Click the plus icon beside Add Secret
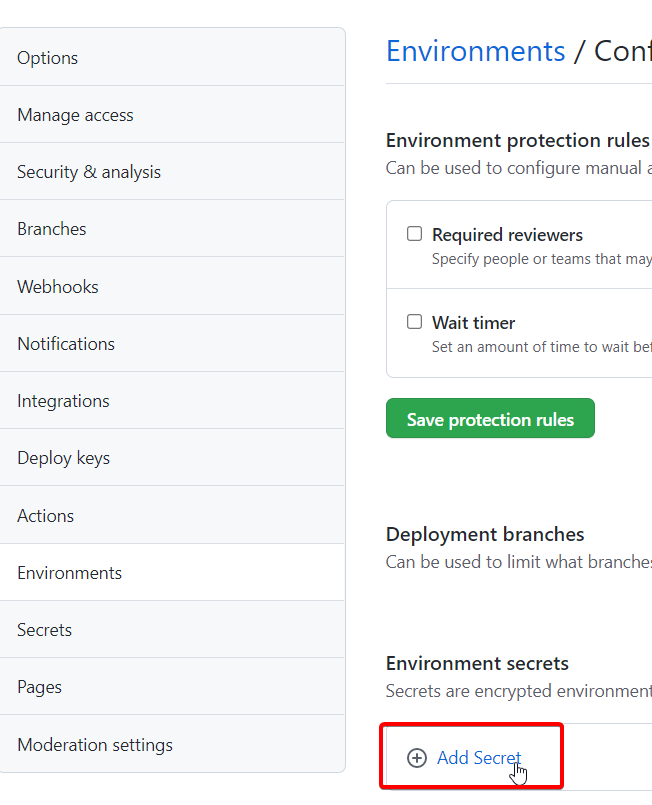 [x=417, y=758]
